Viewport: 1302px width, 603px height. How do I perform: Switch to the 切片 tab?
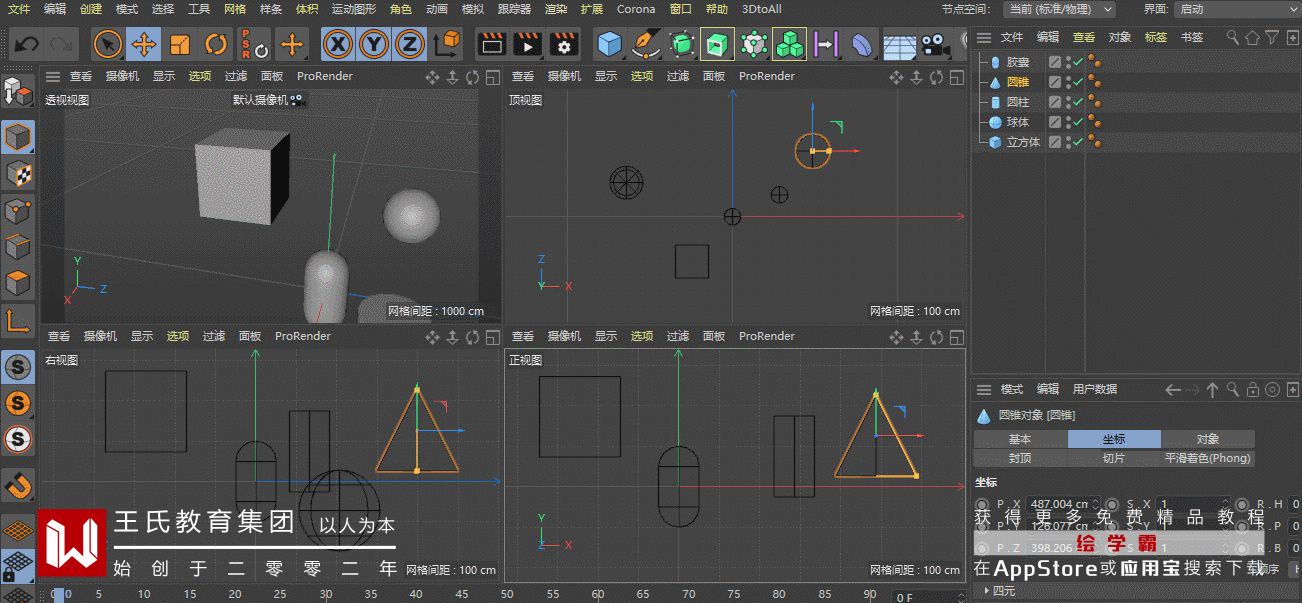pyautogui.click(x=1114, y=458)
